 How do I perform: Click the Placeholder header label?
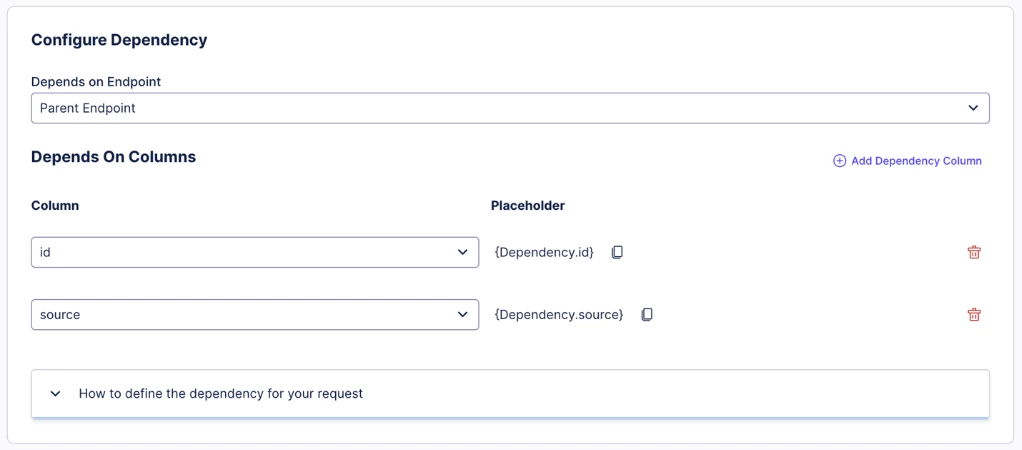click(x=528, y=206)
